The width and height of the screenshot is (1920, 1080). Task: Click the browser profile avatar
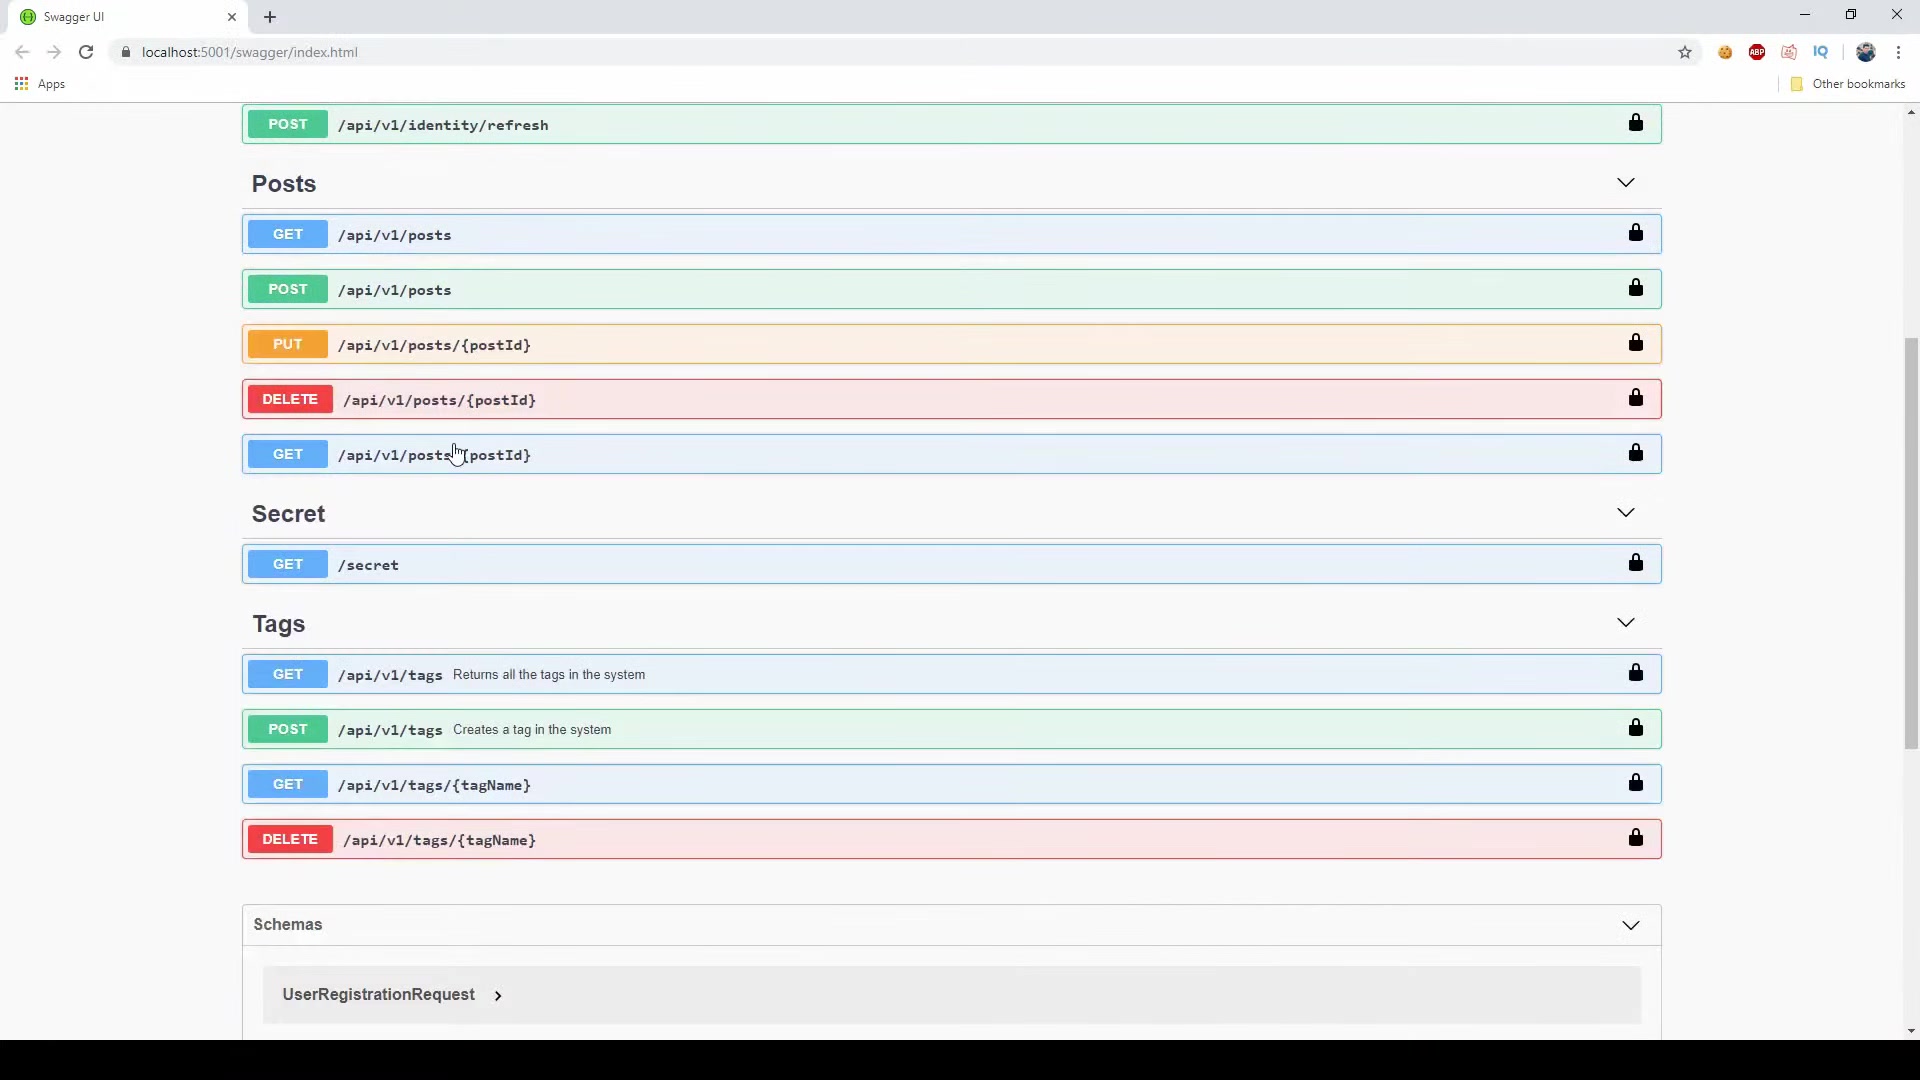[1867, 52]
